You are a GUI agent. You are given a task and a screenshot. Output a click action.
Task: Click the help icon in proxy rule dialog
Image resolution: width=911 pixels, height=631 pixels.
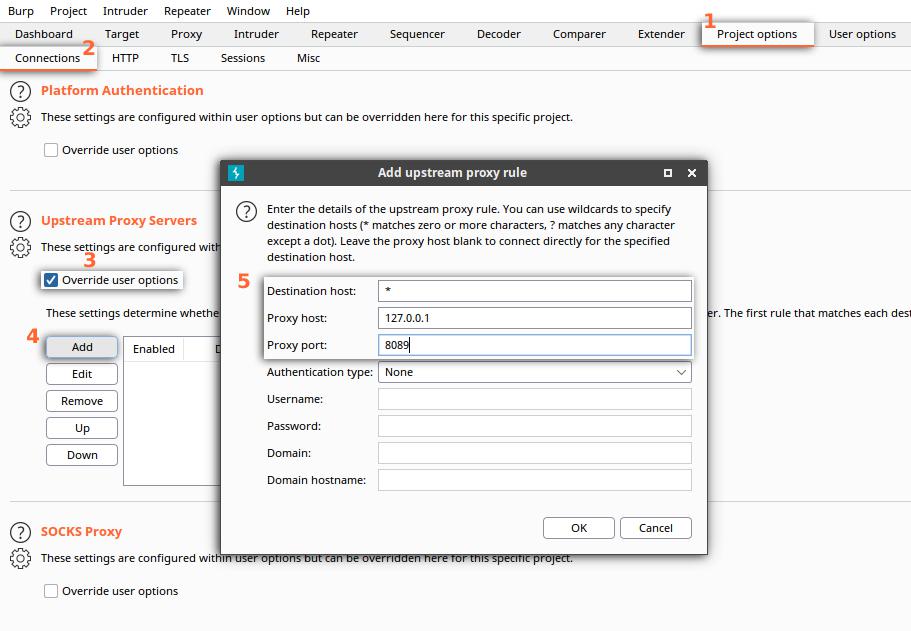246,211
